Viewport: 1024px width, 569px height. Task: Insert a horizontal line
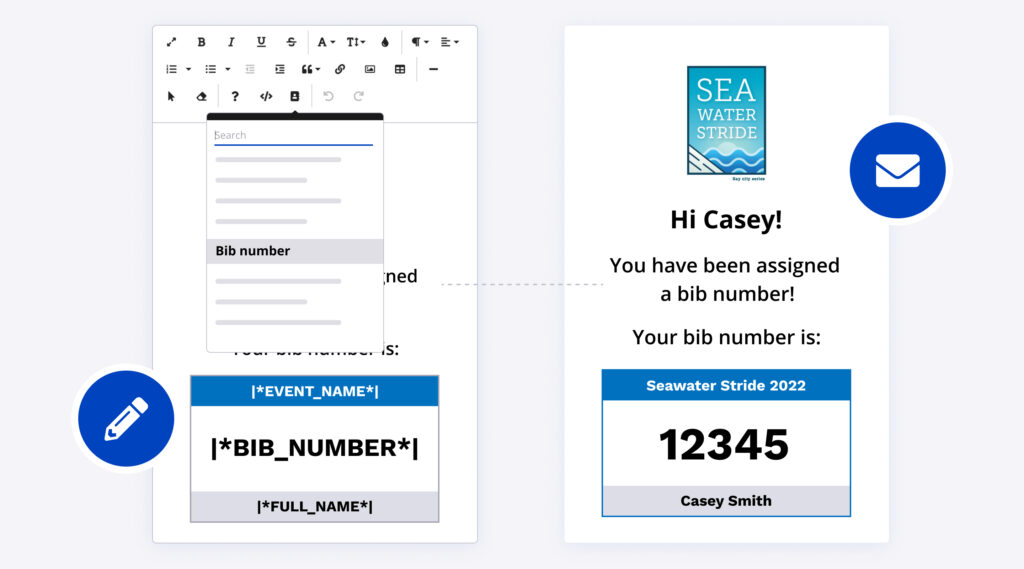[x=433, y=69]
